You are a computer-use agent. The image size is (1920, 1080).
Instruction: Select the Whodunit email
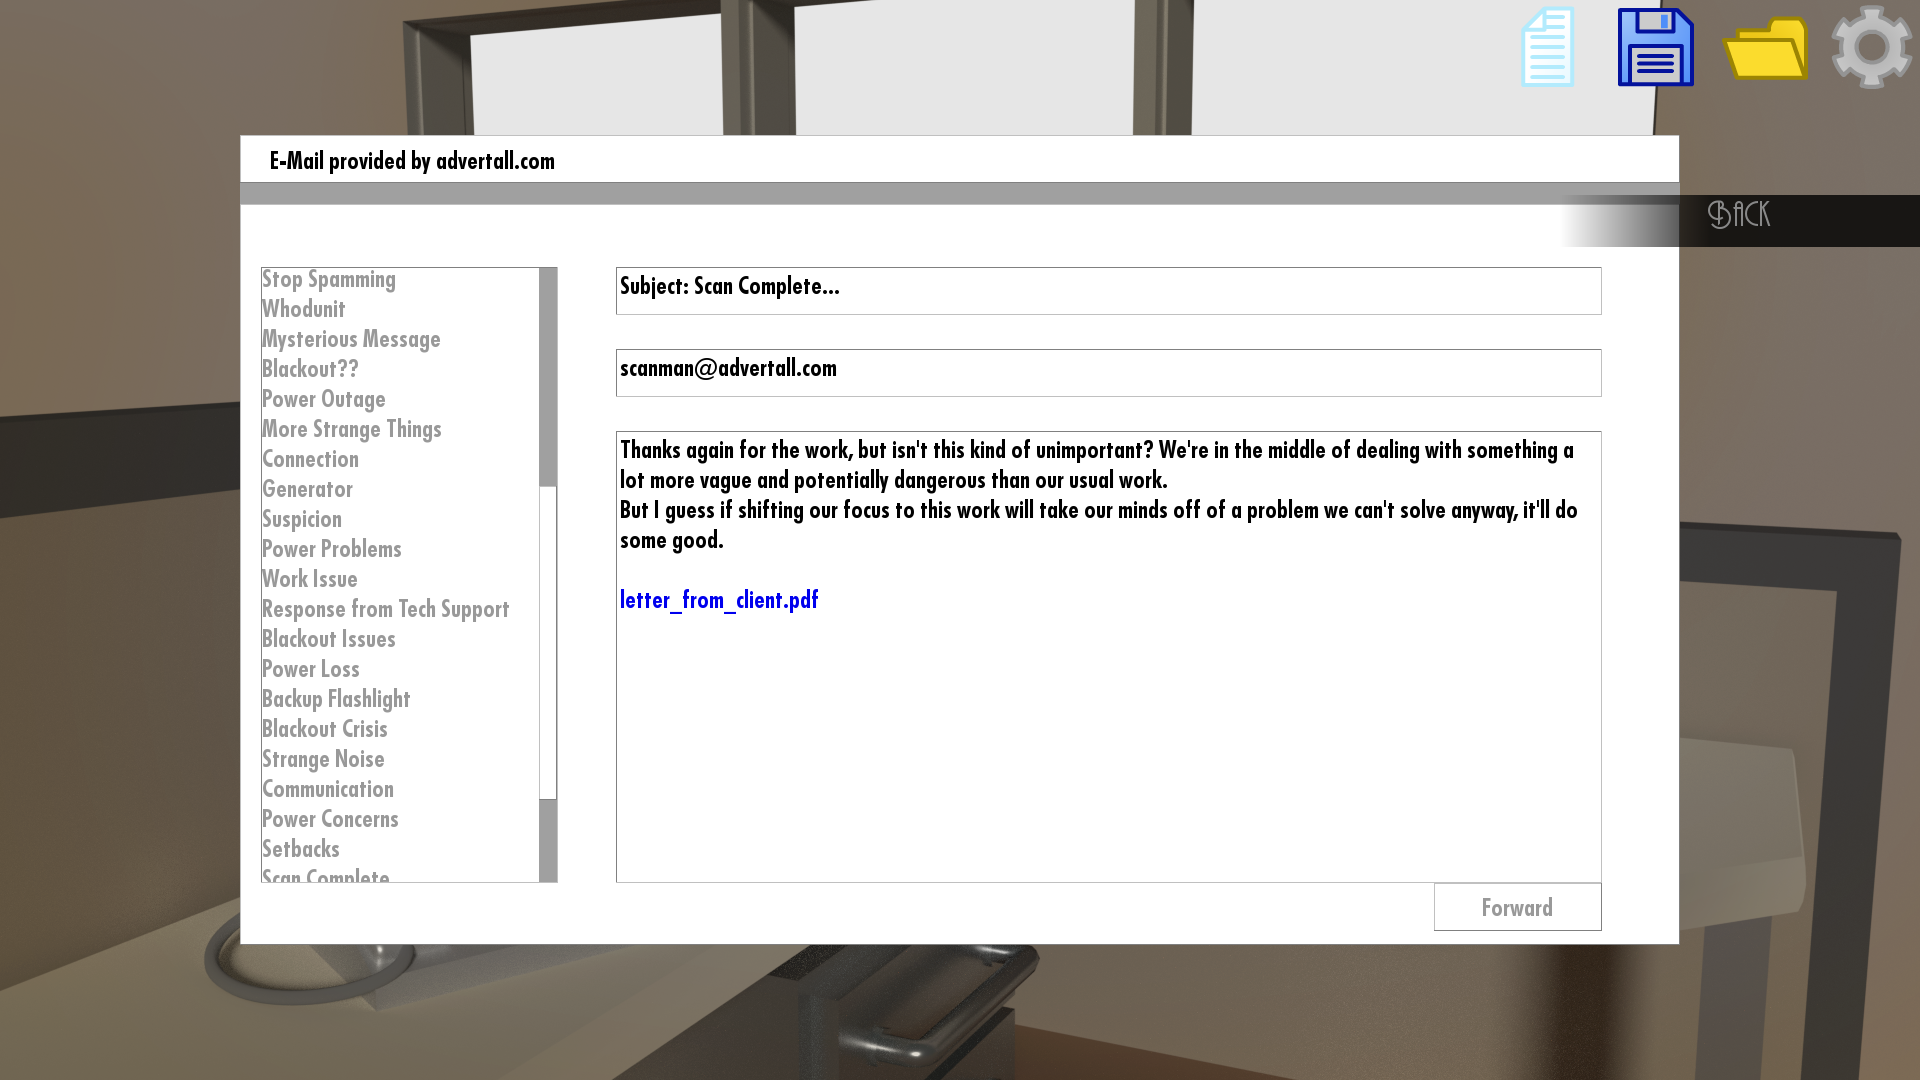click(x=303, y=310)
